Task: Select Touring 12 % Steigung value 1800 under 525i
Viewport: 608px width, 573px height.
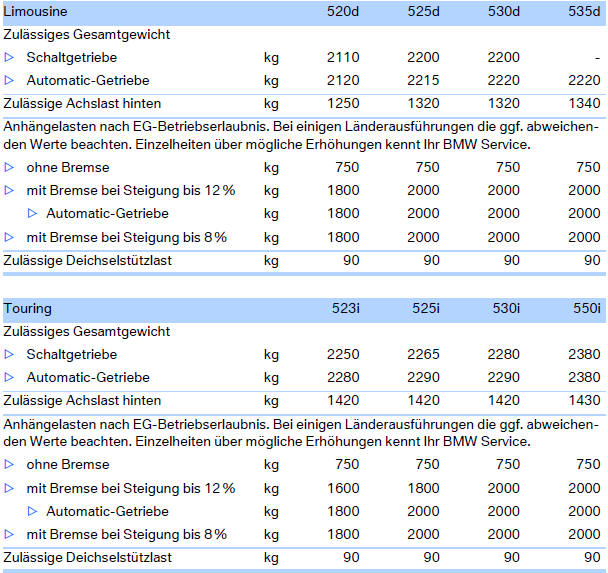Action: 423,488
